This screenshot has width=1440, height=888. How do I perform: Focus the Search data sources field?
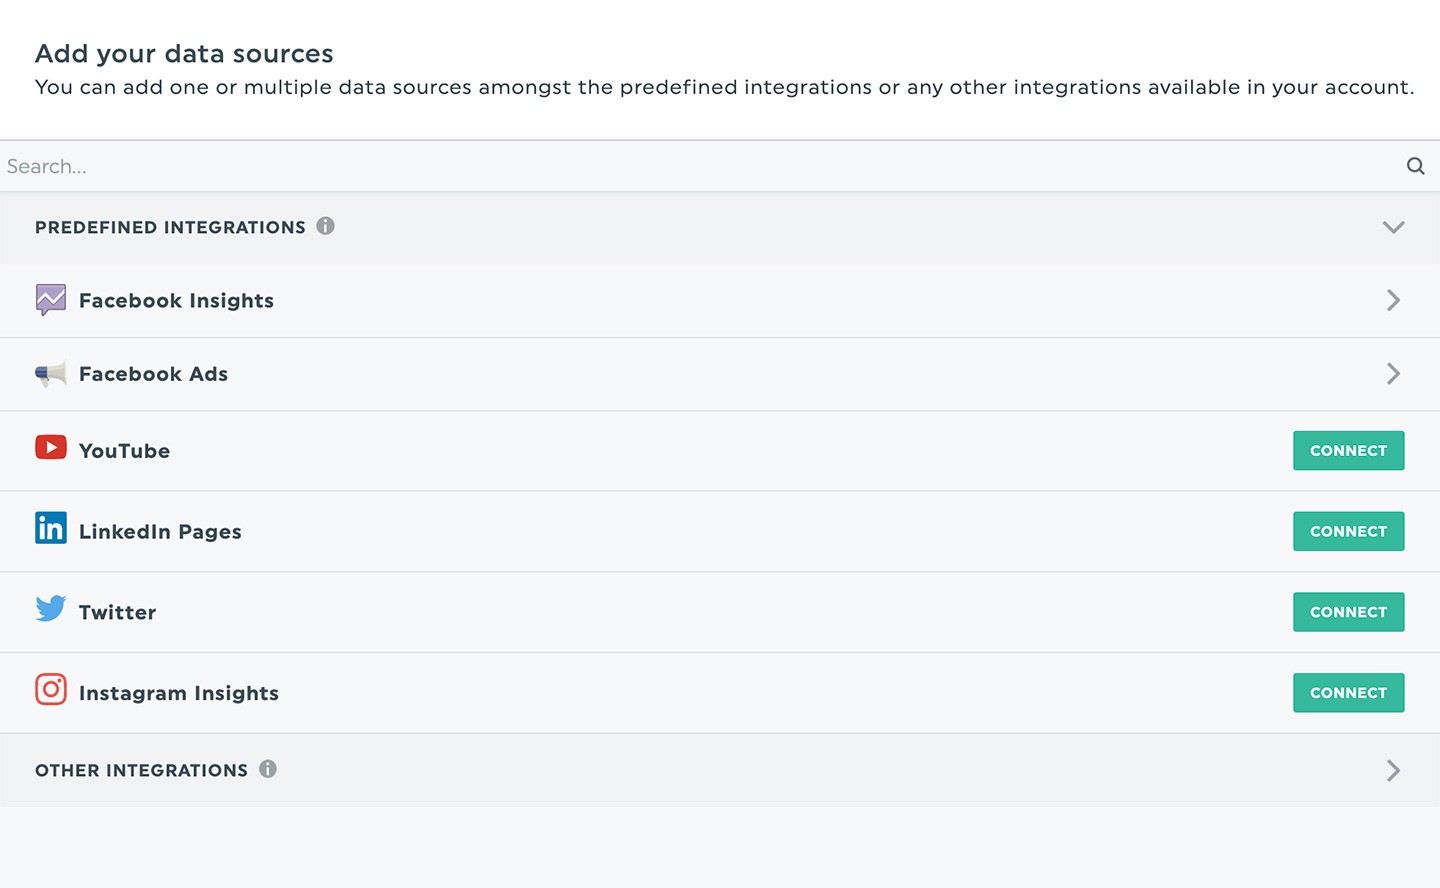point(700,166)
